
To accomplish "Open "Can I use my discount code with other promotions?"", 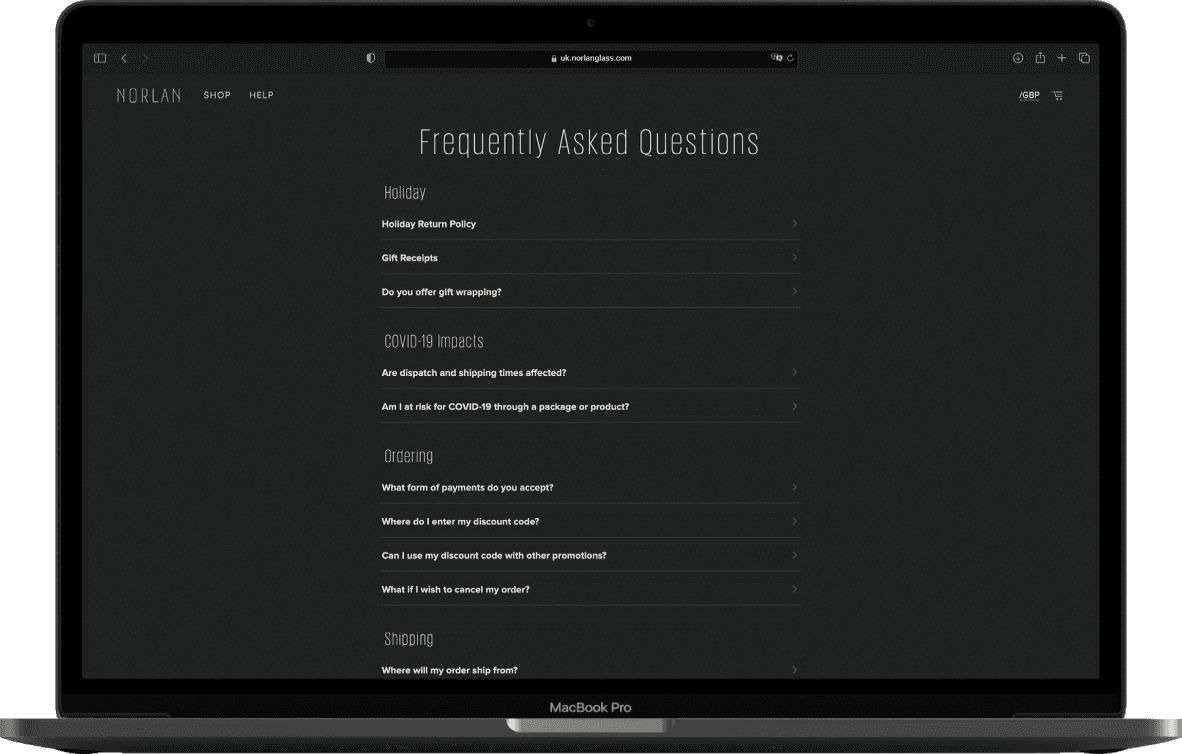I will [x=590, y=555].
